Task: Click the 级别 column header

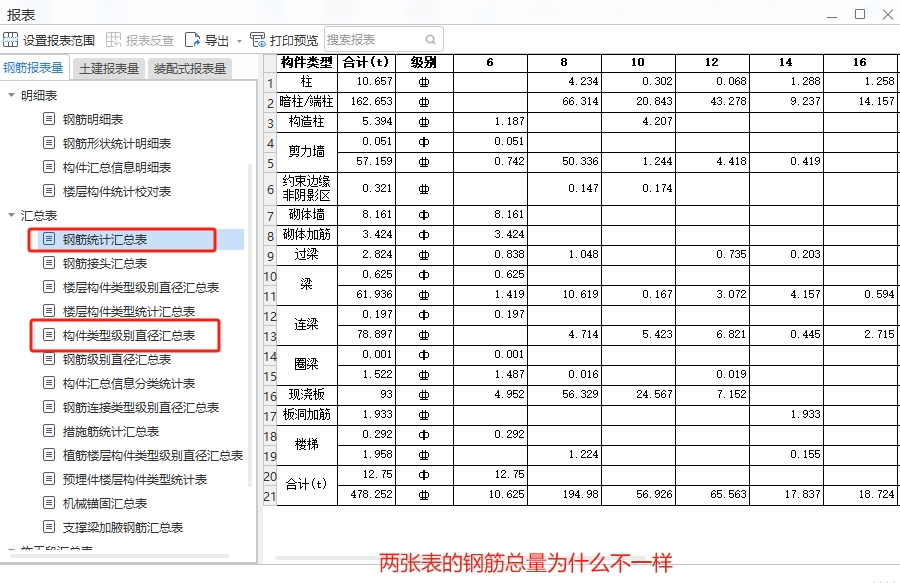Action: pos(424,63)
